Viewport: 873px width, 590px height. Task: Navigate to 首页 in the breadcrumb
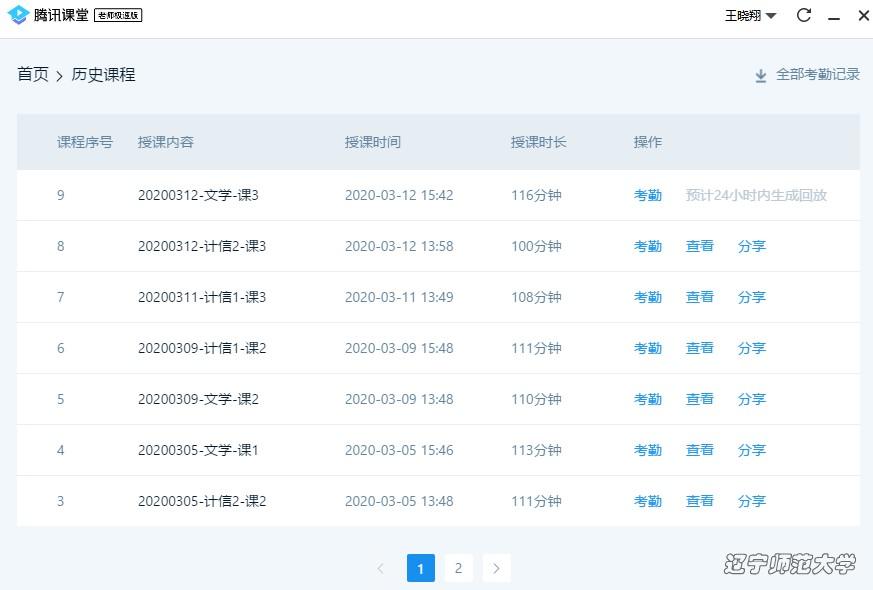coord(33,74)
